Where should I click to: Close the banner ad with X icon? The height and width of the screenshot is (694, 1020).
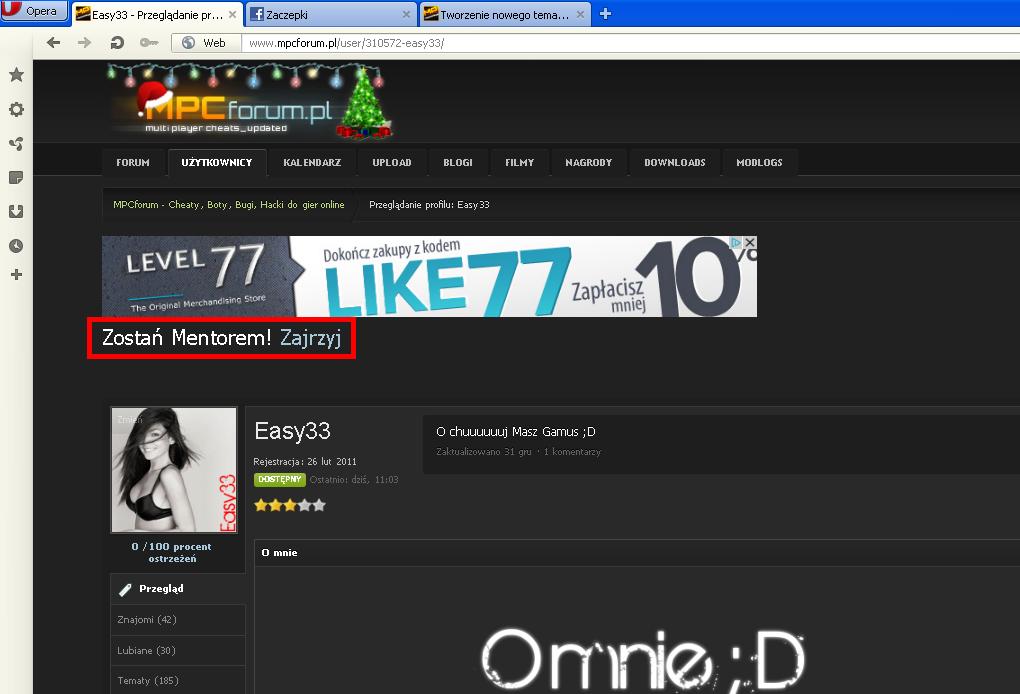(750, 242)
